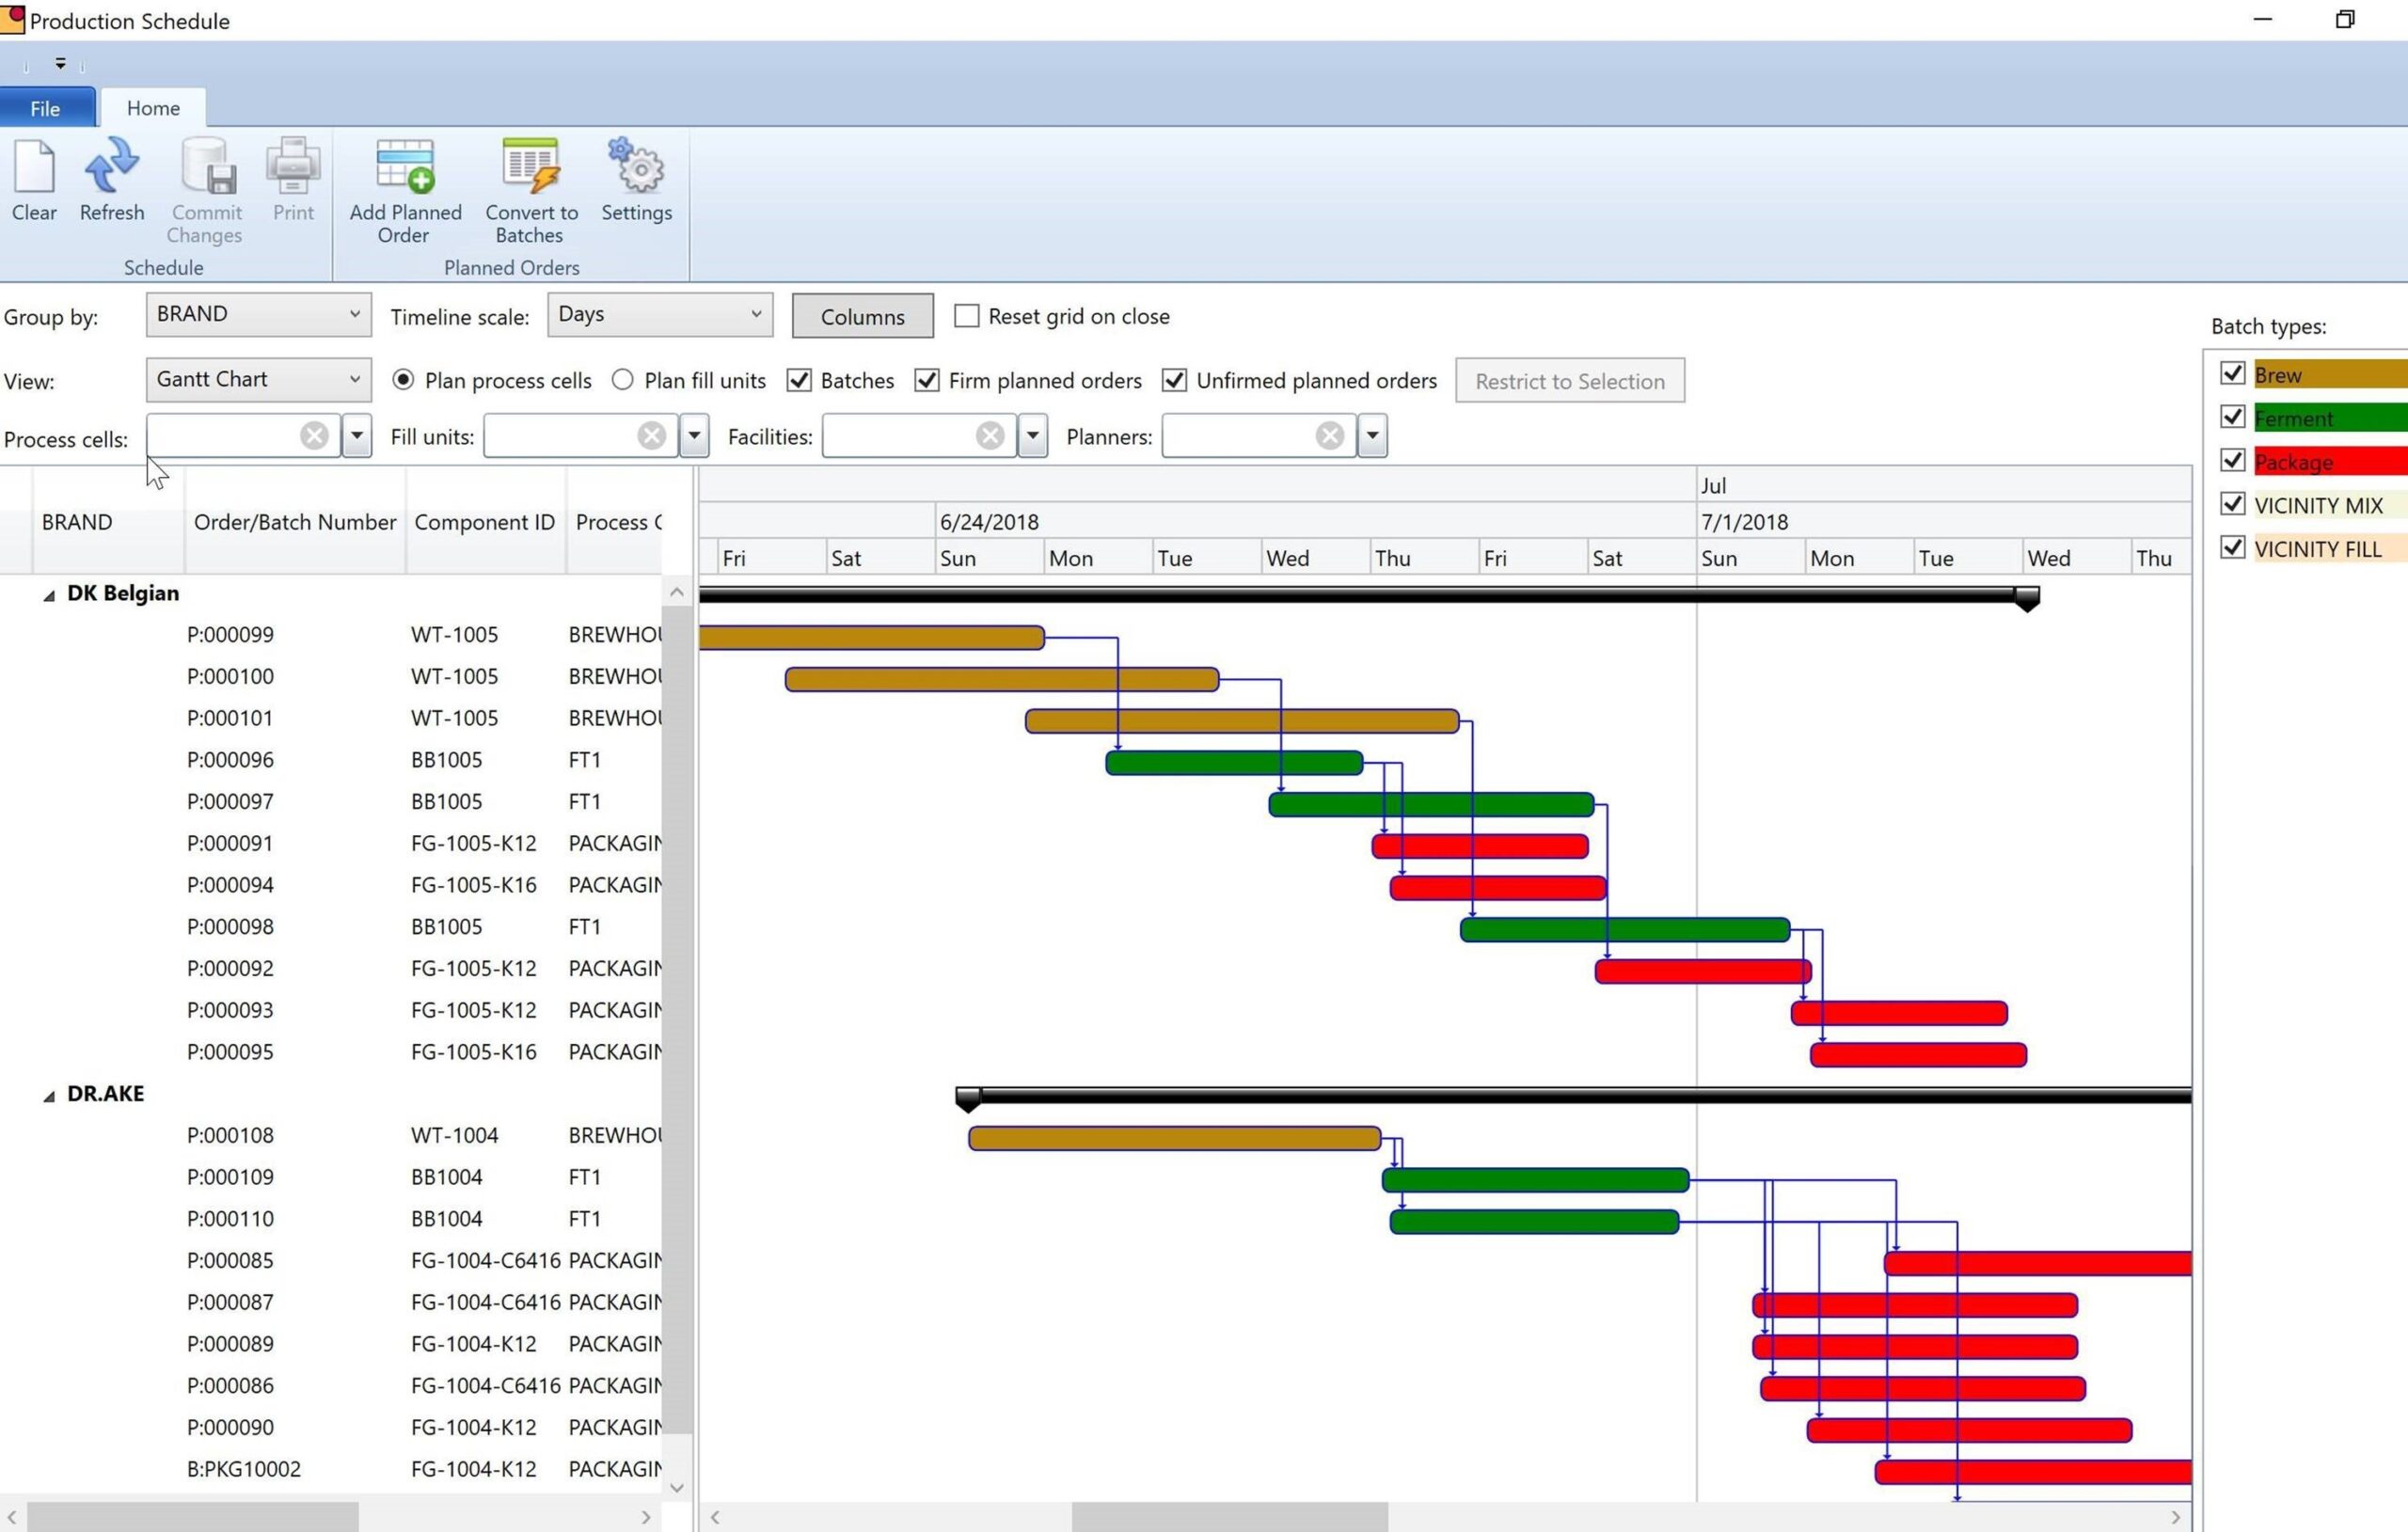Click the Columns button
The height and width of the screenshot is (1532, 2408).
click(x=861, y=315)
